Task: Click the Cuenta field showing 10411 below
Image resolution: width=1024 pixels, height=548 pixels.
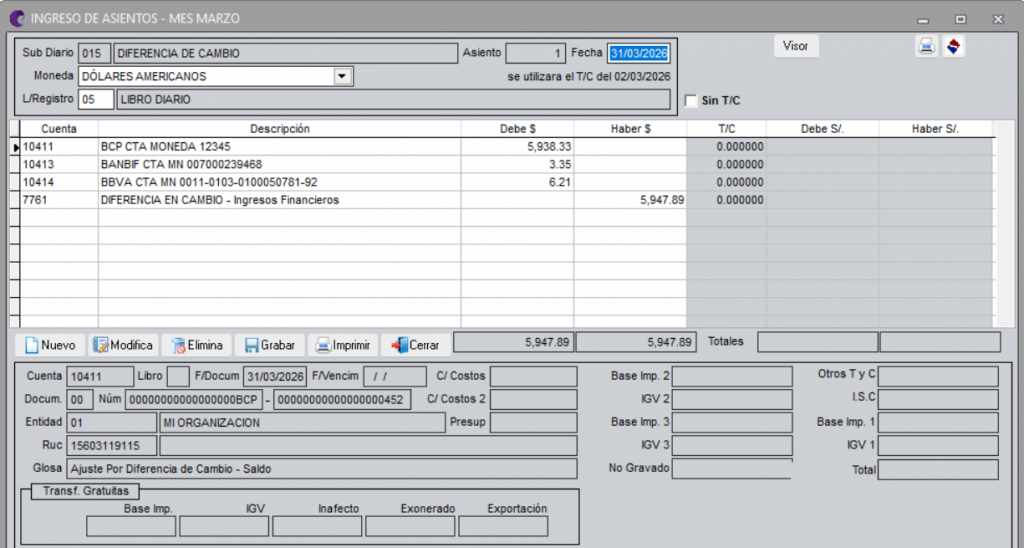Action: [100, 377]
